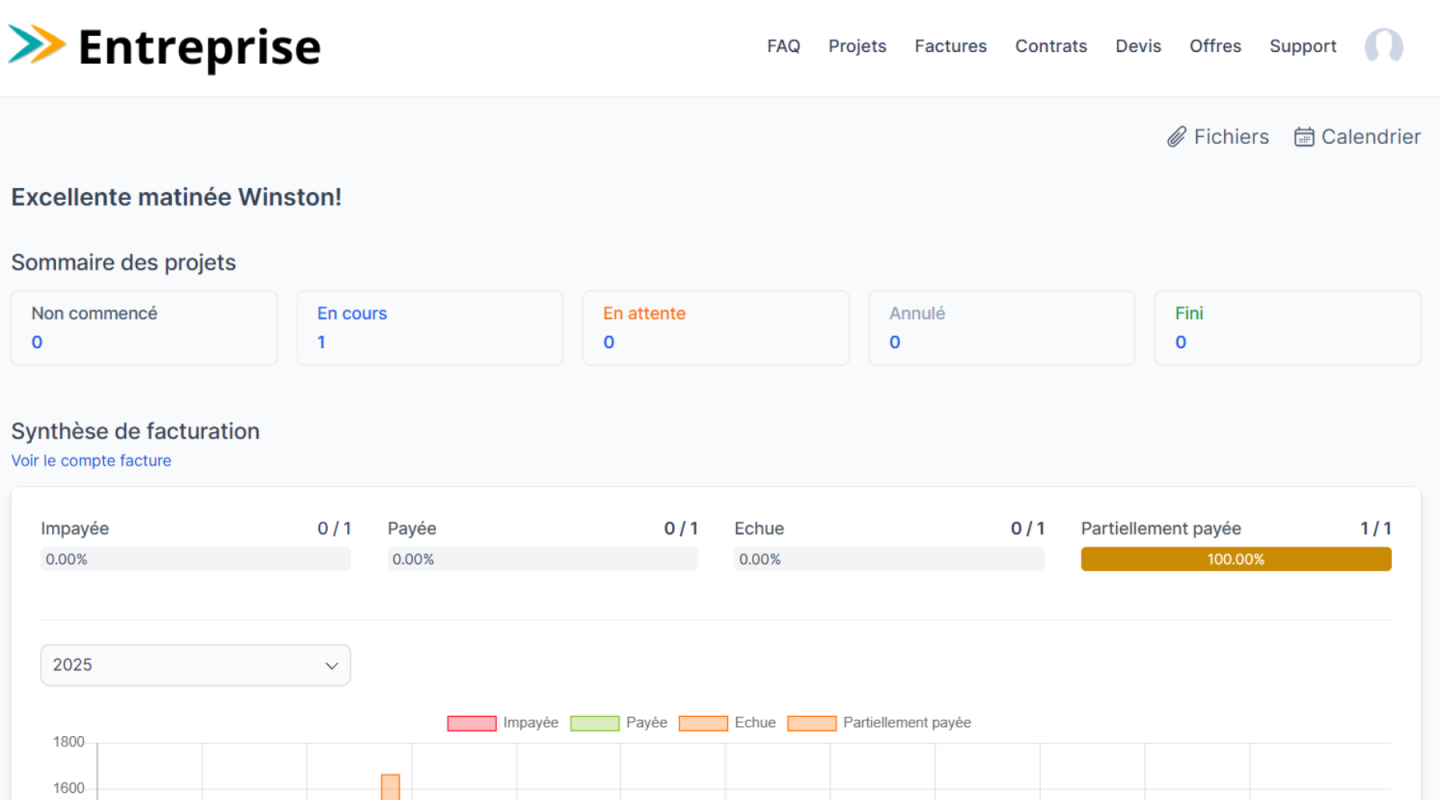Open the En cours projects card
Viewport: 1440px width, 800px height.
pos(430,328)
